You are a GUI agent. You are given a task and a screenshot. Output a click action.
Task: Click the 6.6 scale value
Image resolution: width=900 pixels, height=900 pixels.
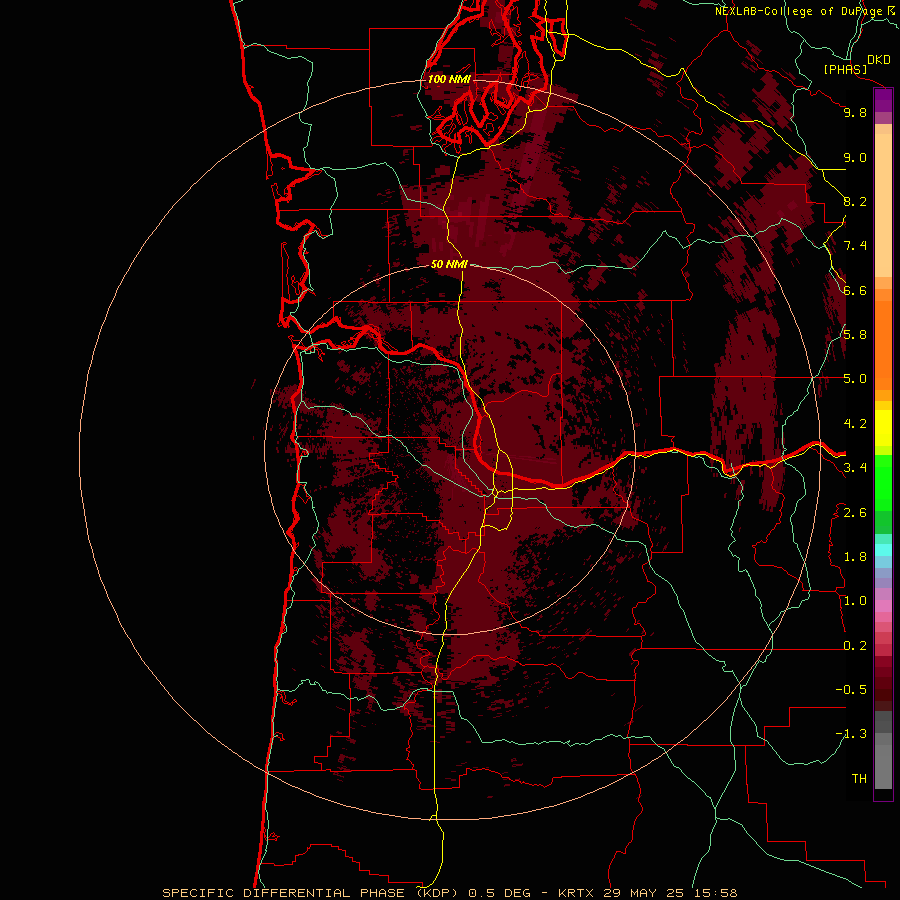click(x=855, y=290)
